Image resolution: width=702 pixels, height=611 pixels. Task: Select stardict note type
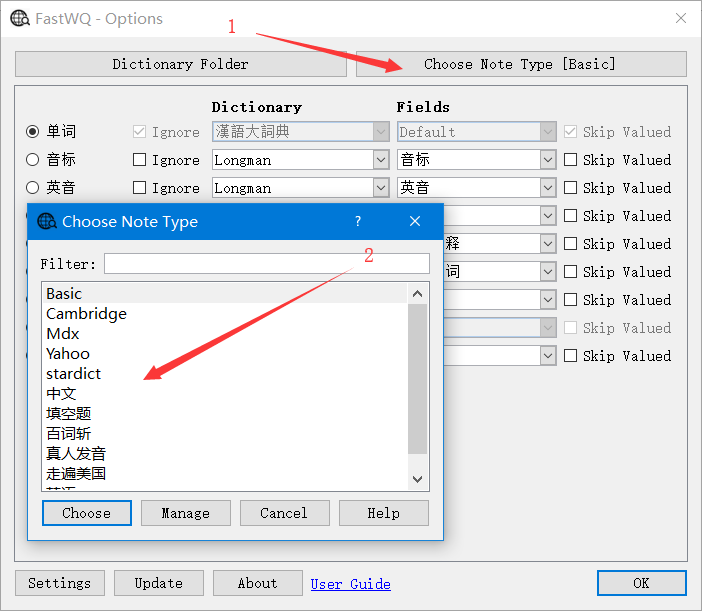click(73, 374)
